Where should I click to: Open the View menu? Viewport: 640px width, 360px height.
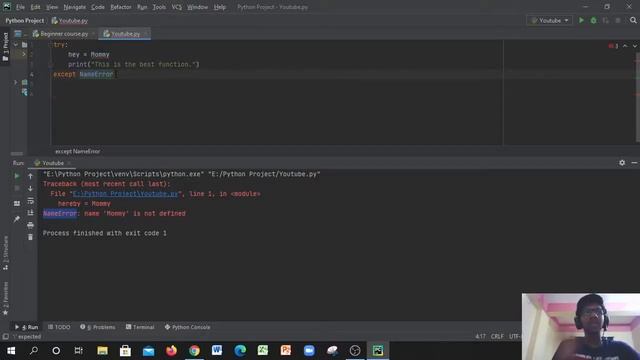point(52,7)
